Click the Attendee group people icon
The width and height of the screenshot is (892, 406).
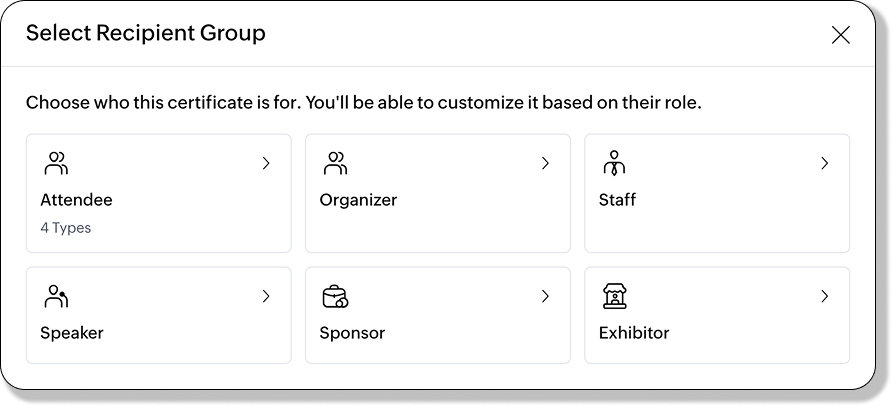57,163
